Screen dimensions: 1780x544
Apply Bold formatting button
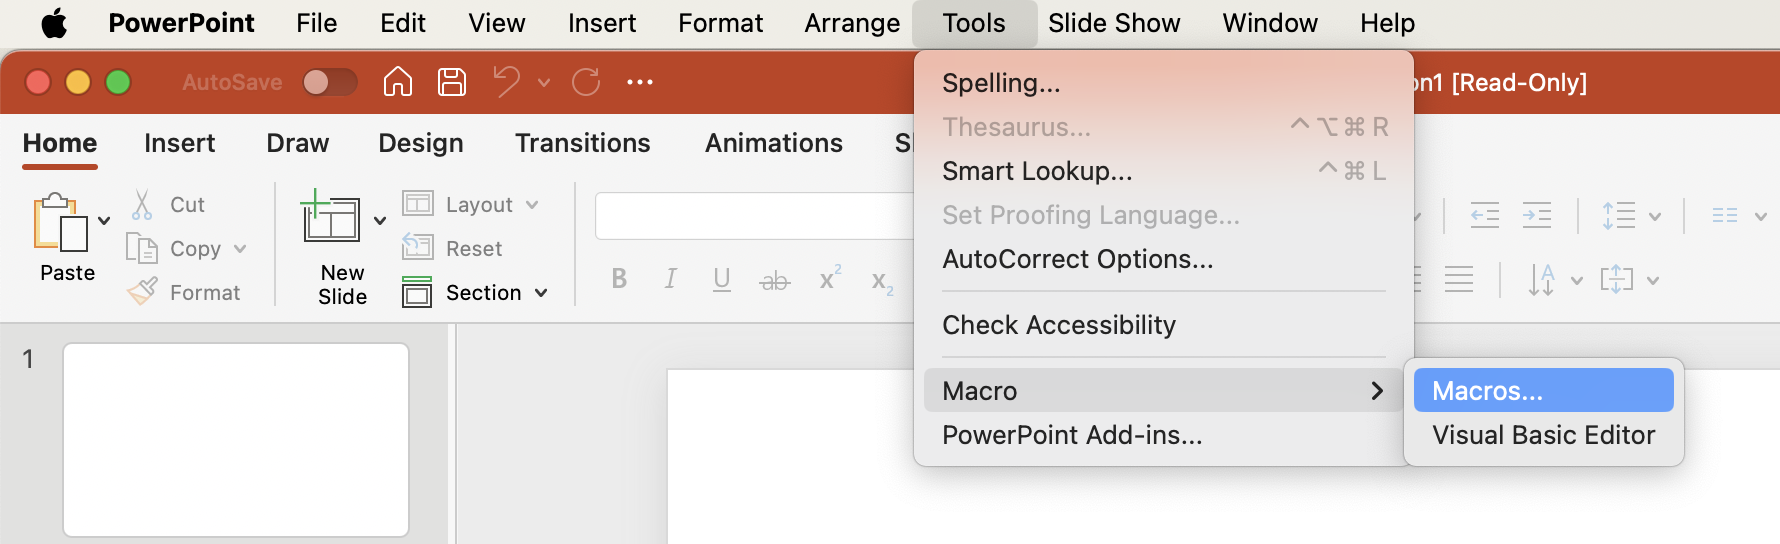pyautogui.click(x=619, y=280)
